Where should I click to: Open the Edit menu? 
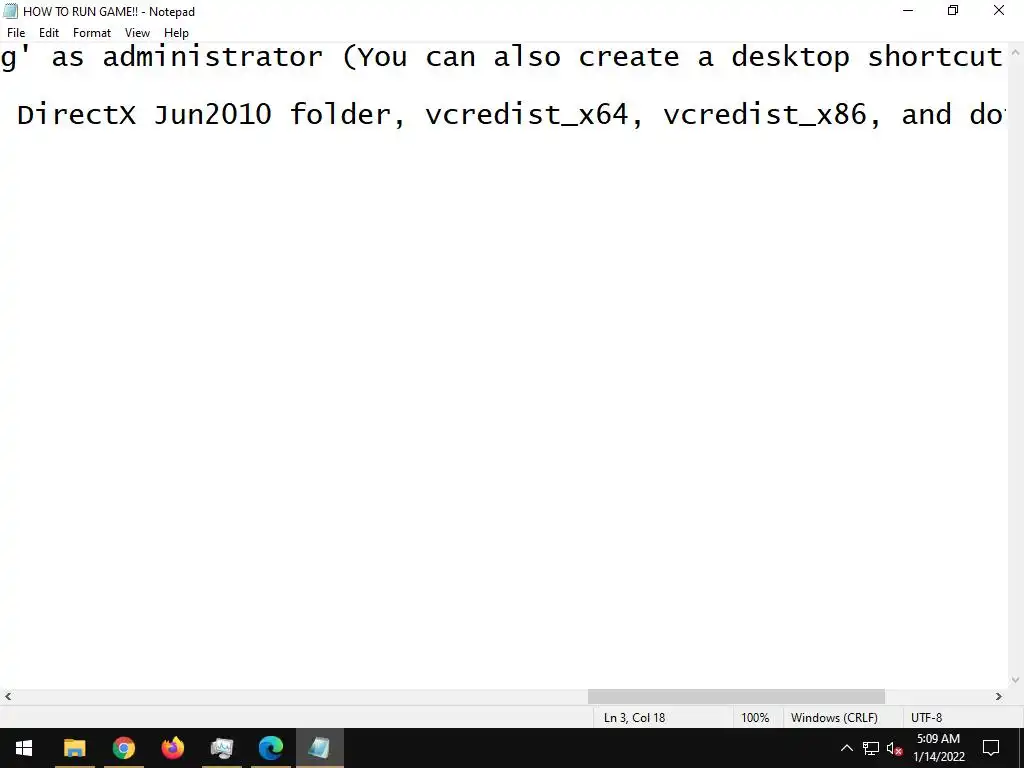click(49, 33)
